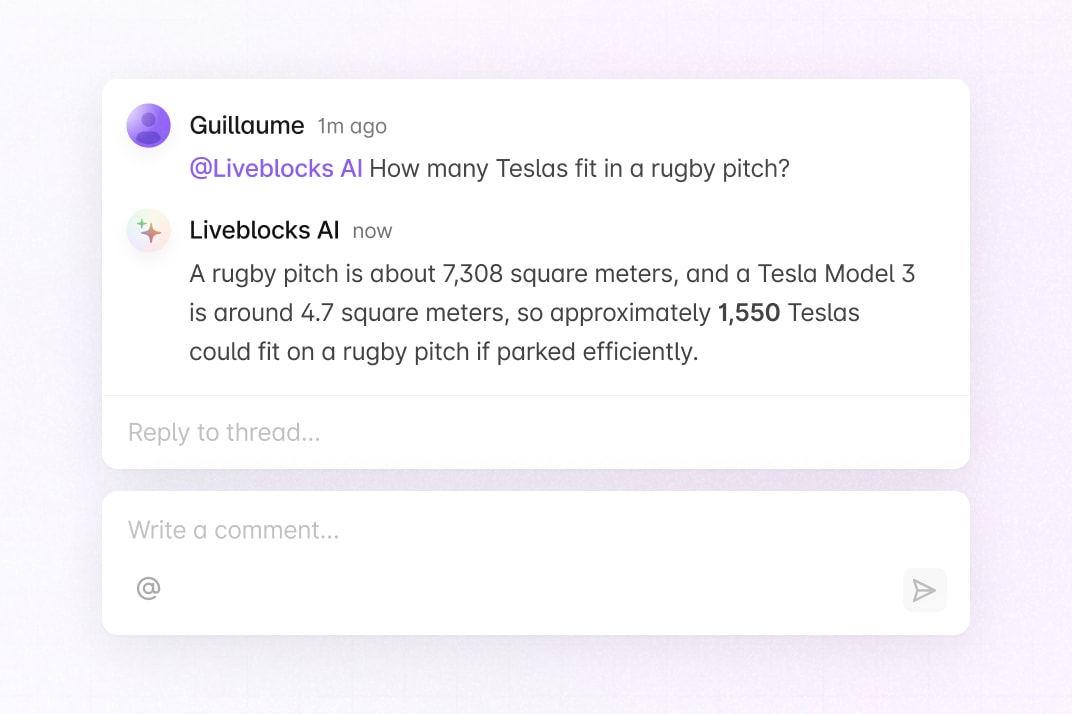This screenshot has width=1072, height=714.
Task: Click the 1m ago timestamp
Action: (x=350, y=126)
